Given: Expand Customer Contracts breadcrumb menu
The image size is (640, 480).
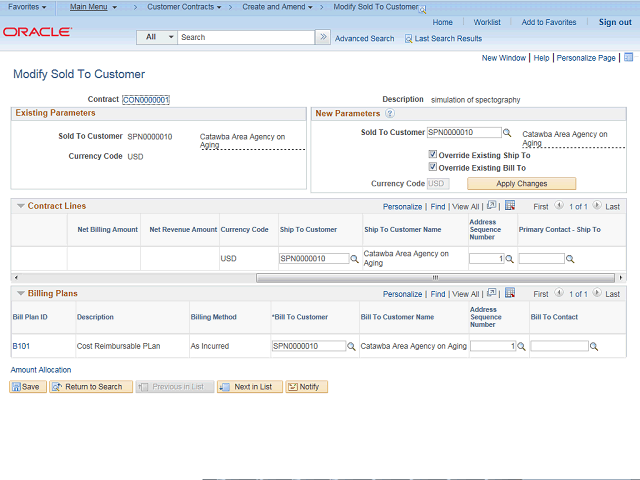Looking at the screenshot, I should 184,7.
